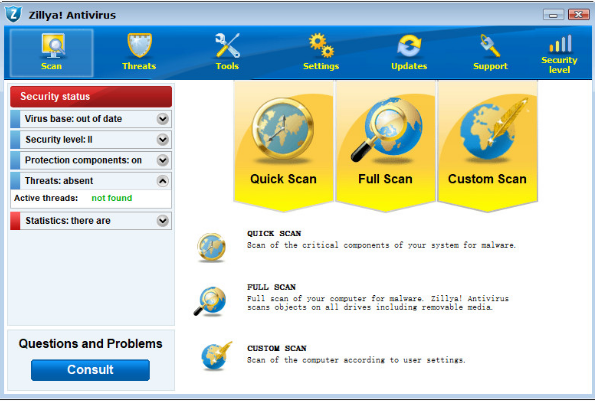This screenshot has height=401, width=595.
Task: Collapse the Threats: absent section arrow
Action: coord(162,181)
